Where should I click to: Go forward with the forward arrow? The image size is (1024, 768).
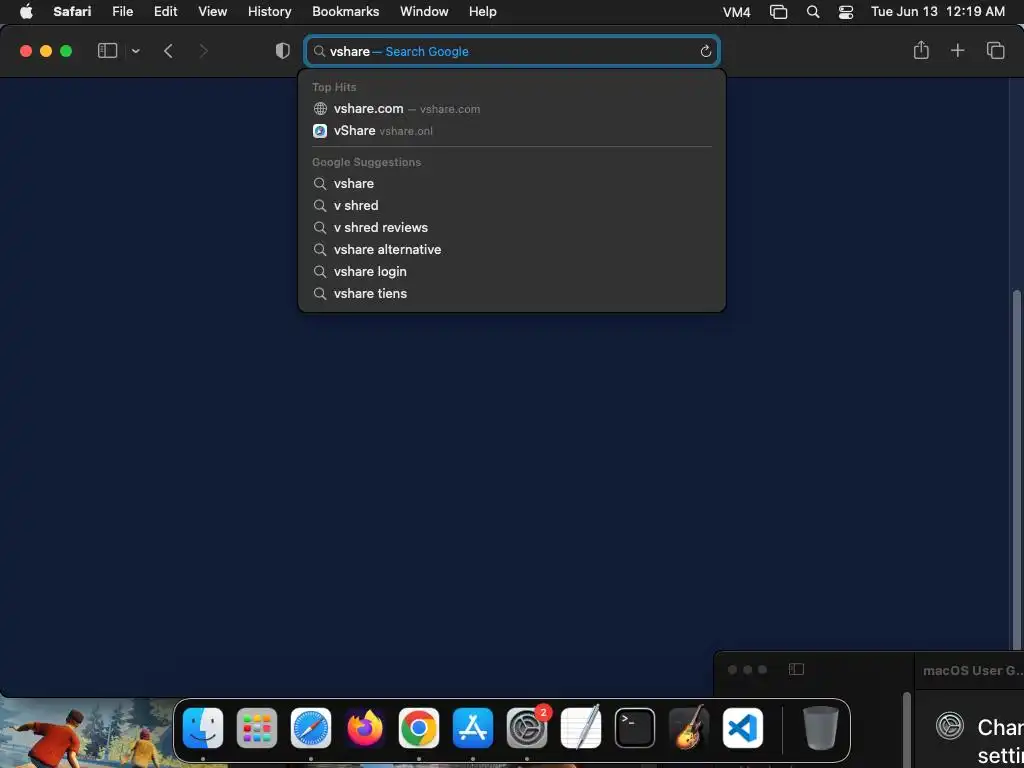[x=204, y=51]
